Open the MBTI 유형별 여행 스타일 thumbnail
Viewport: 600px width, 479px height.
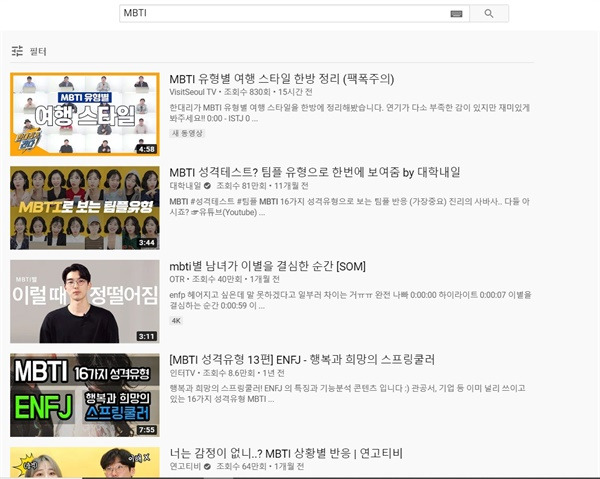pyautogui.click(x=85, y=114)
